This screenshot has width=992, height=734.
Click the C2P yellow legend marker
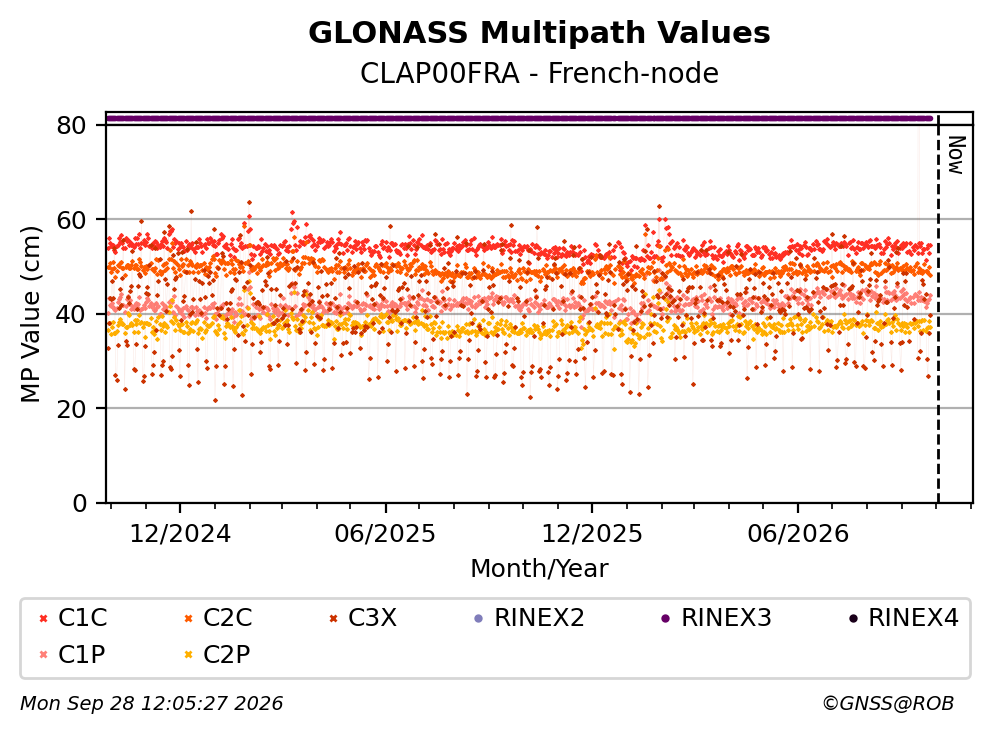(189, 655)
